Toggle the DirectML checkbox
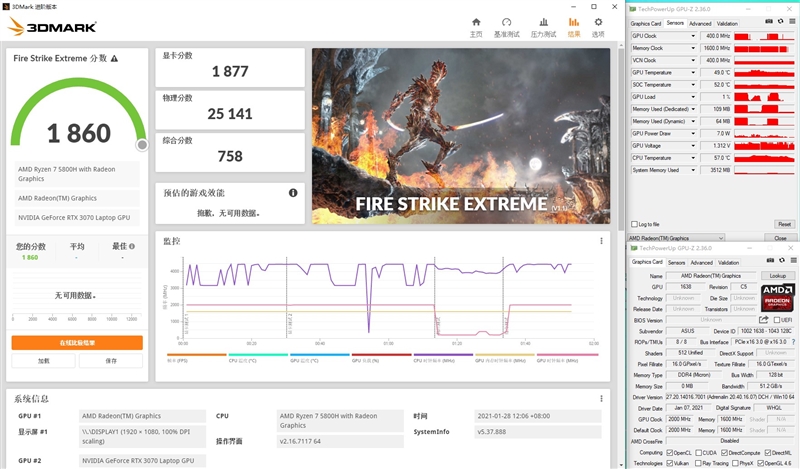This screenshot has height=469, width=800. (x=767, y=453)
